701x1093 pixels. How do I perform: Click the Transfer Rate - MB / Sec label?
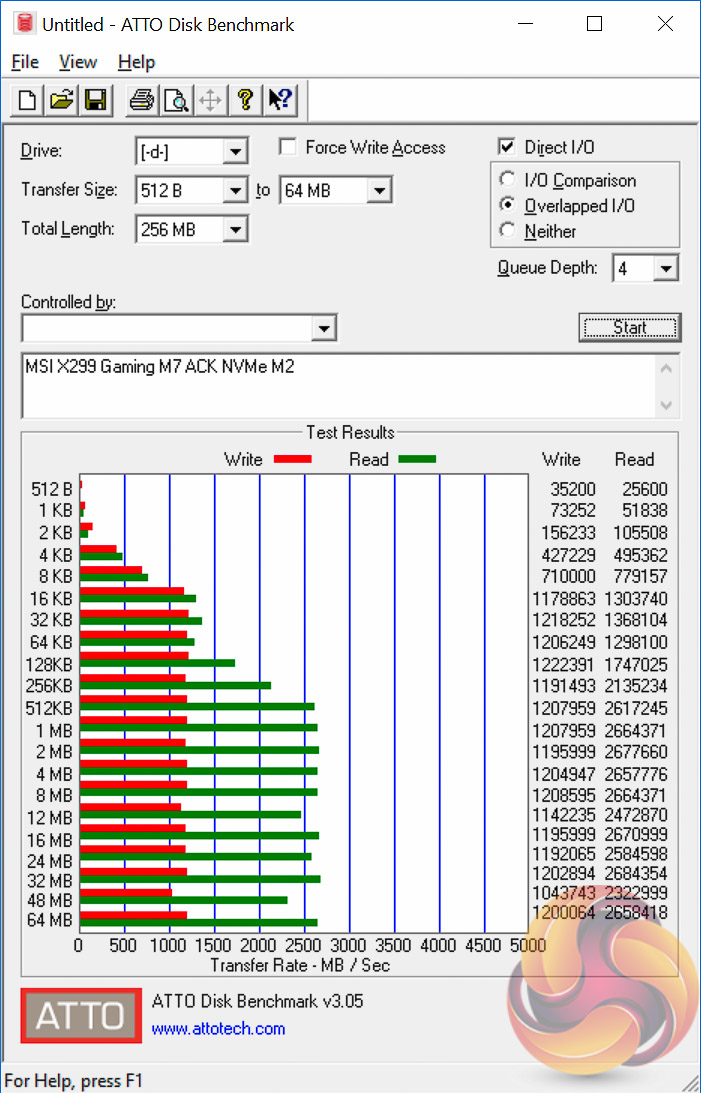click(300, 965)
